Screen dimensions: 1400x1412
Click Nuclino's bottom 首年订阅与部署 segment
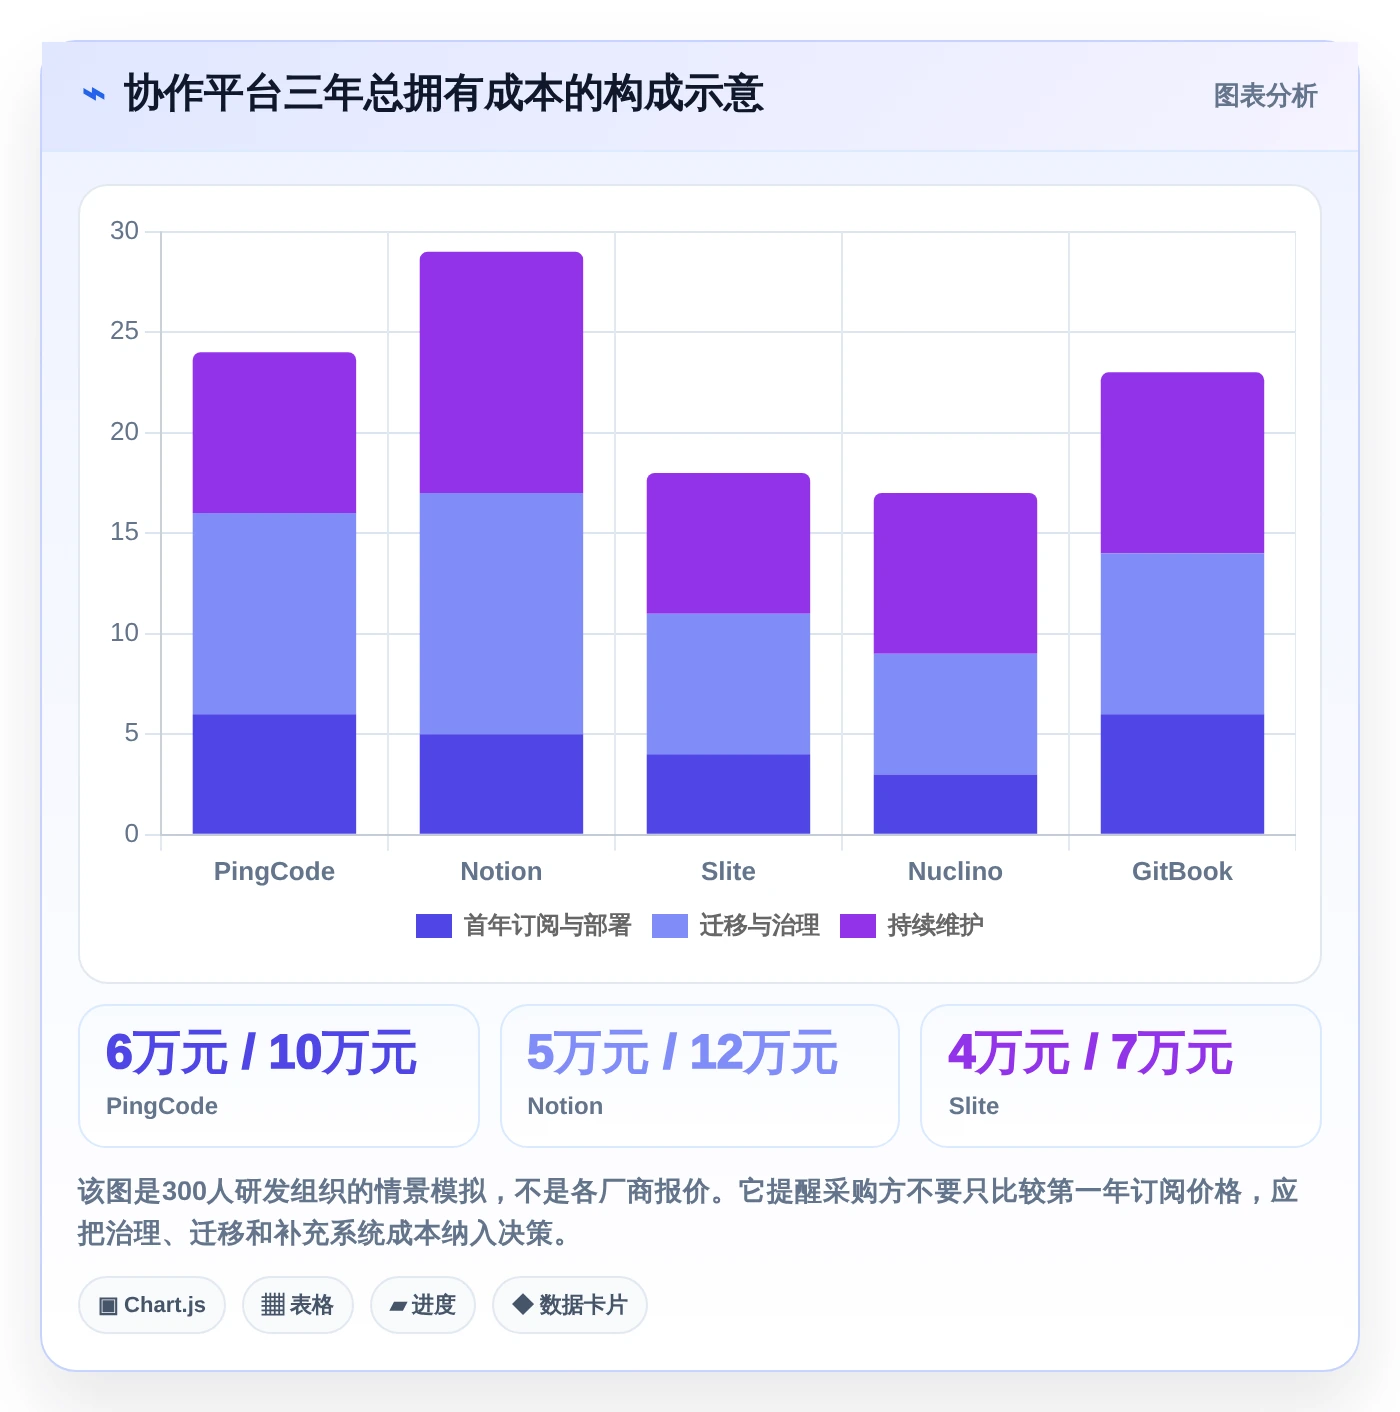[x=955, y=805]
